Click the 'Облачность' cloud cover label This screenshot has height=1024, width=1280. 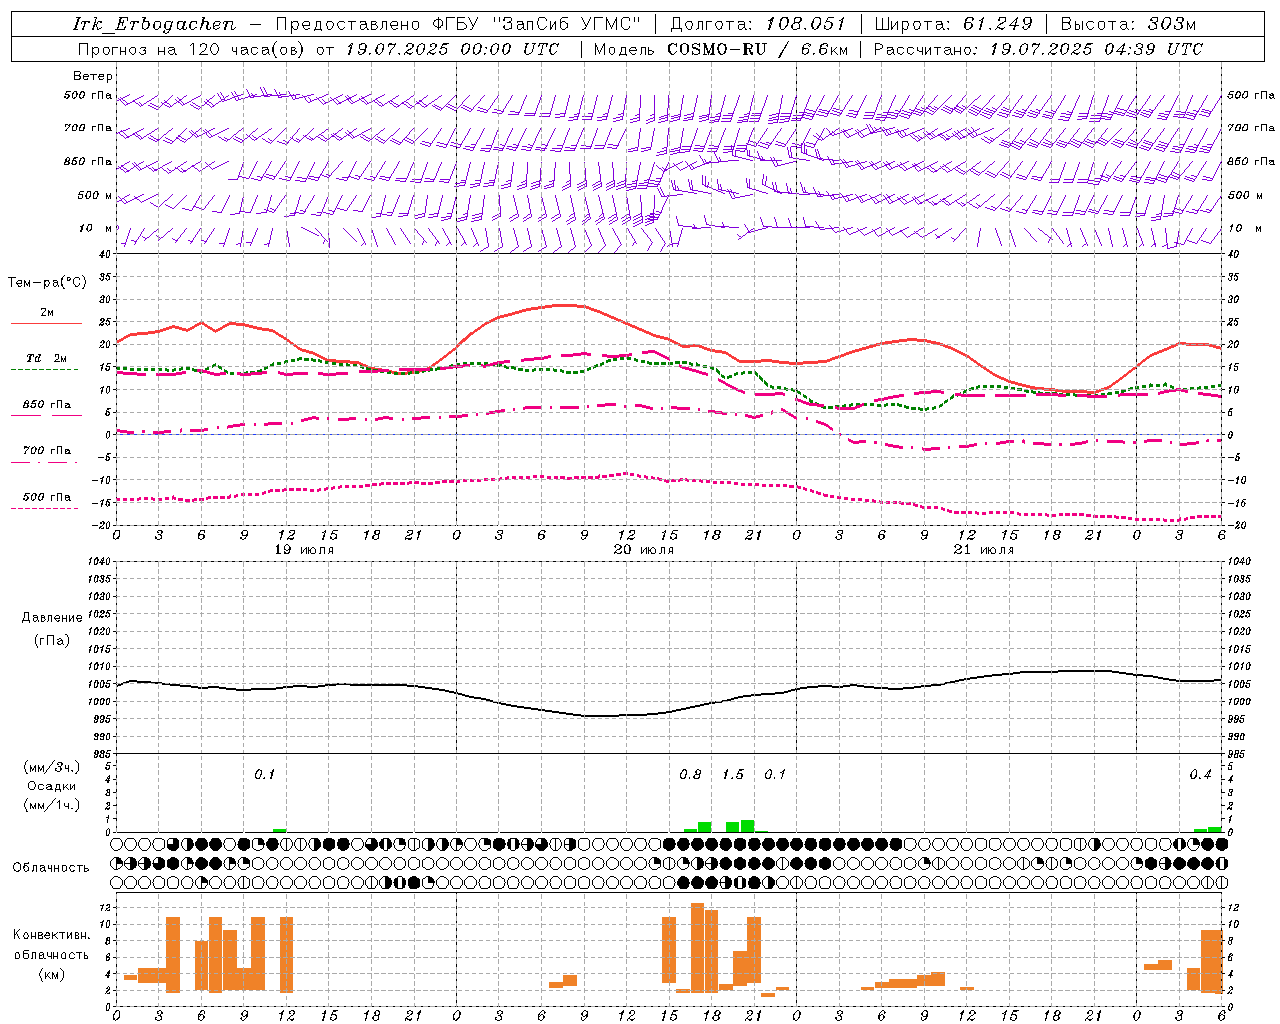pos(51,868)
